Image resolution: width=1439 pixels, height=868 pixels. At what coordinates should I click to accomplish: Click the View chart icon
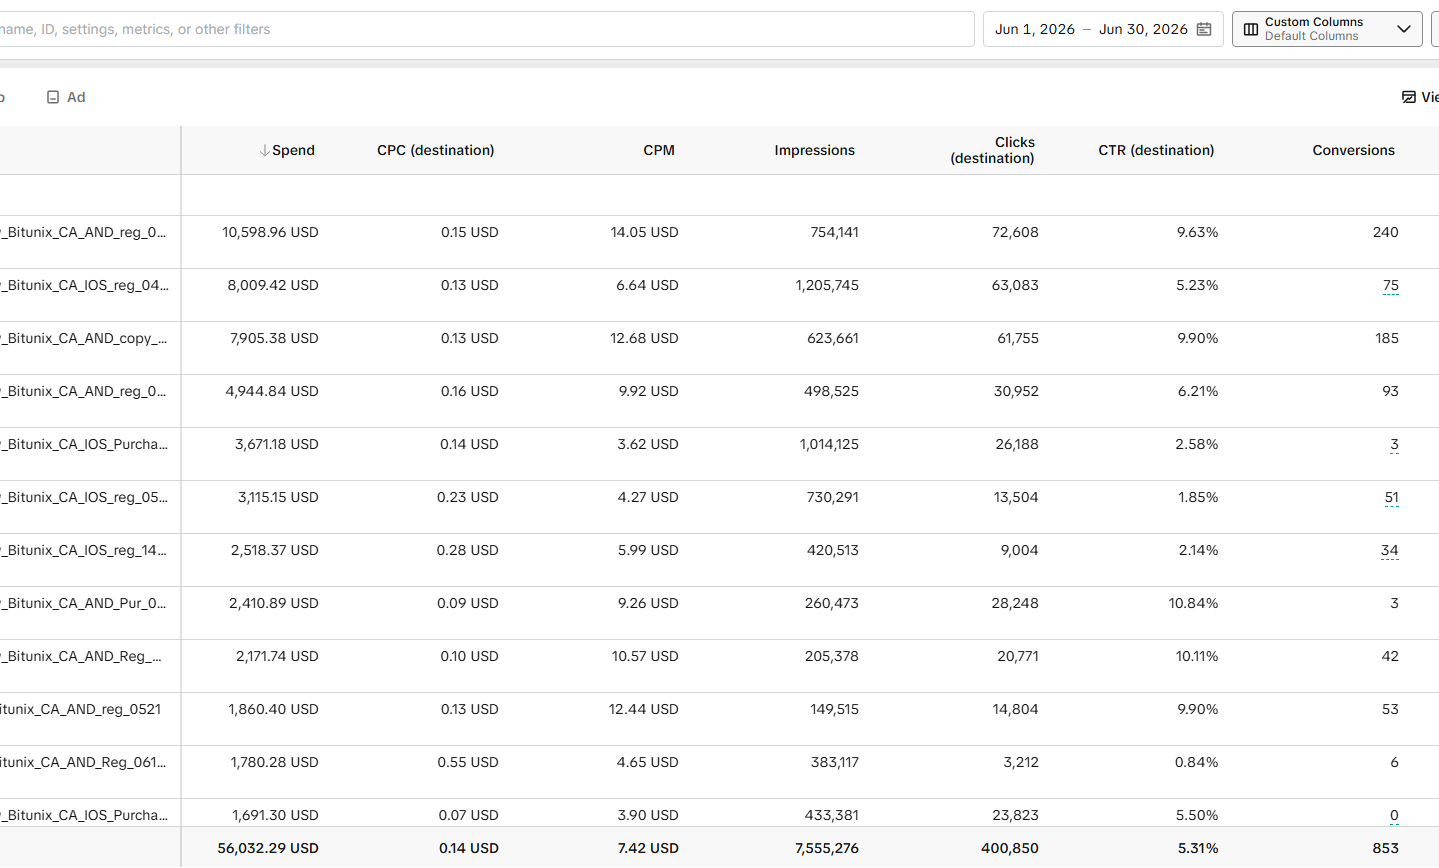[1408, 97]
